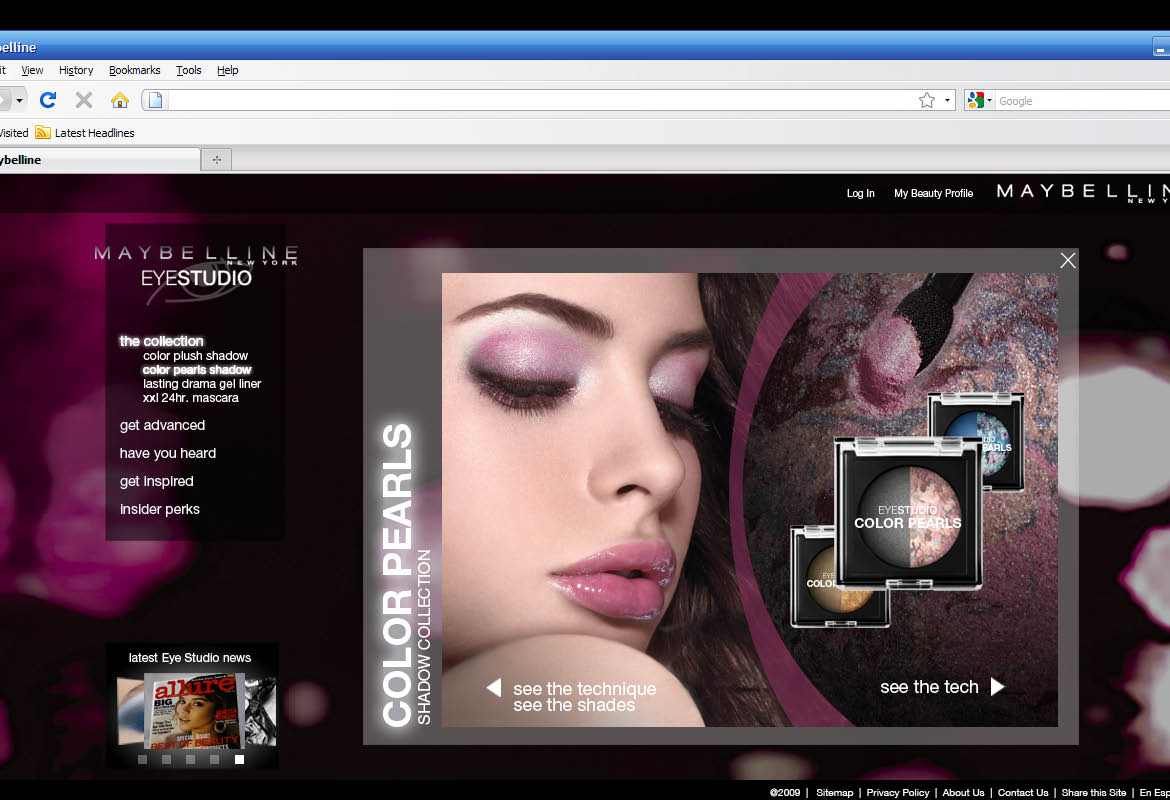
Task: Expand the address bar history dropdown
Action: [x=947, y=100]
